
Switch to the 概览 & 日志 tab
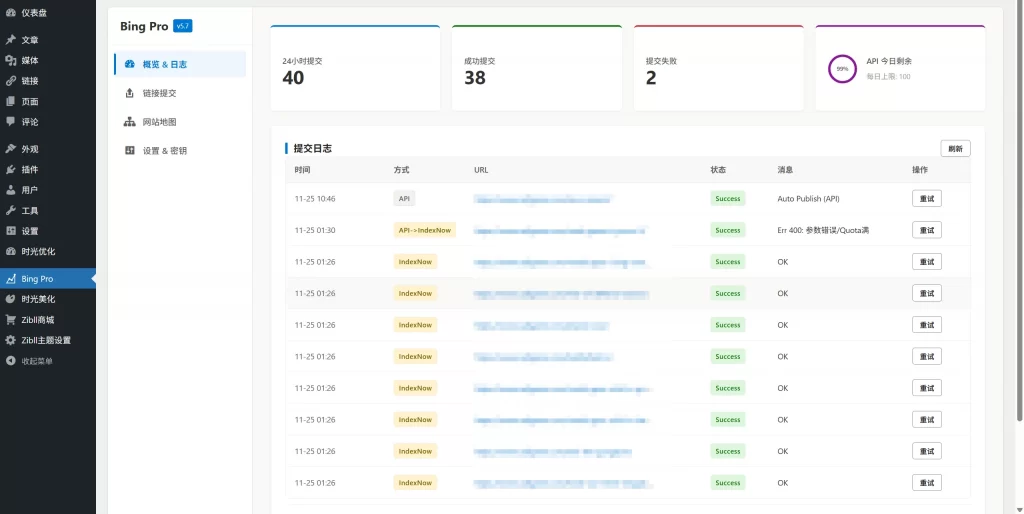coord(164,64)
